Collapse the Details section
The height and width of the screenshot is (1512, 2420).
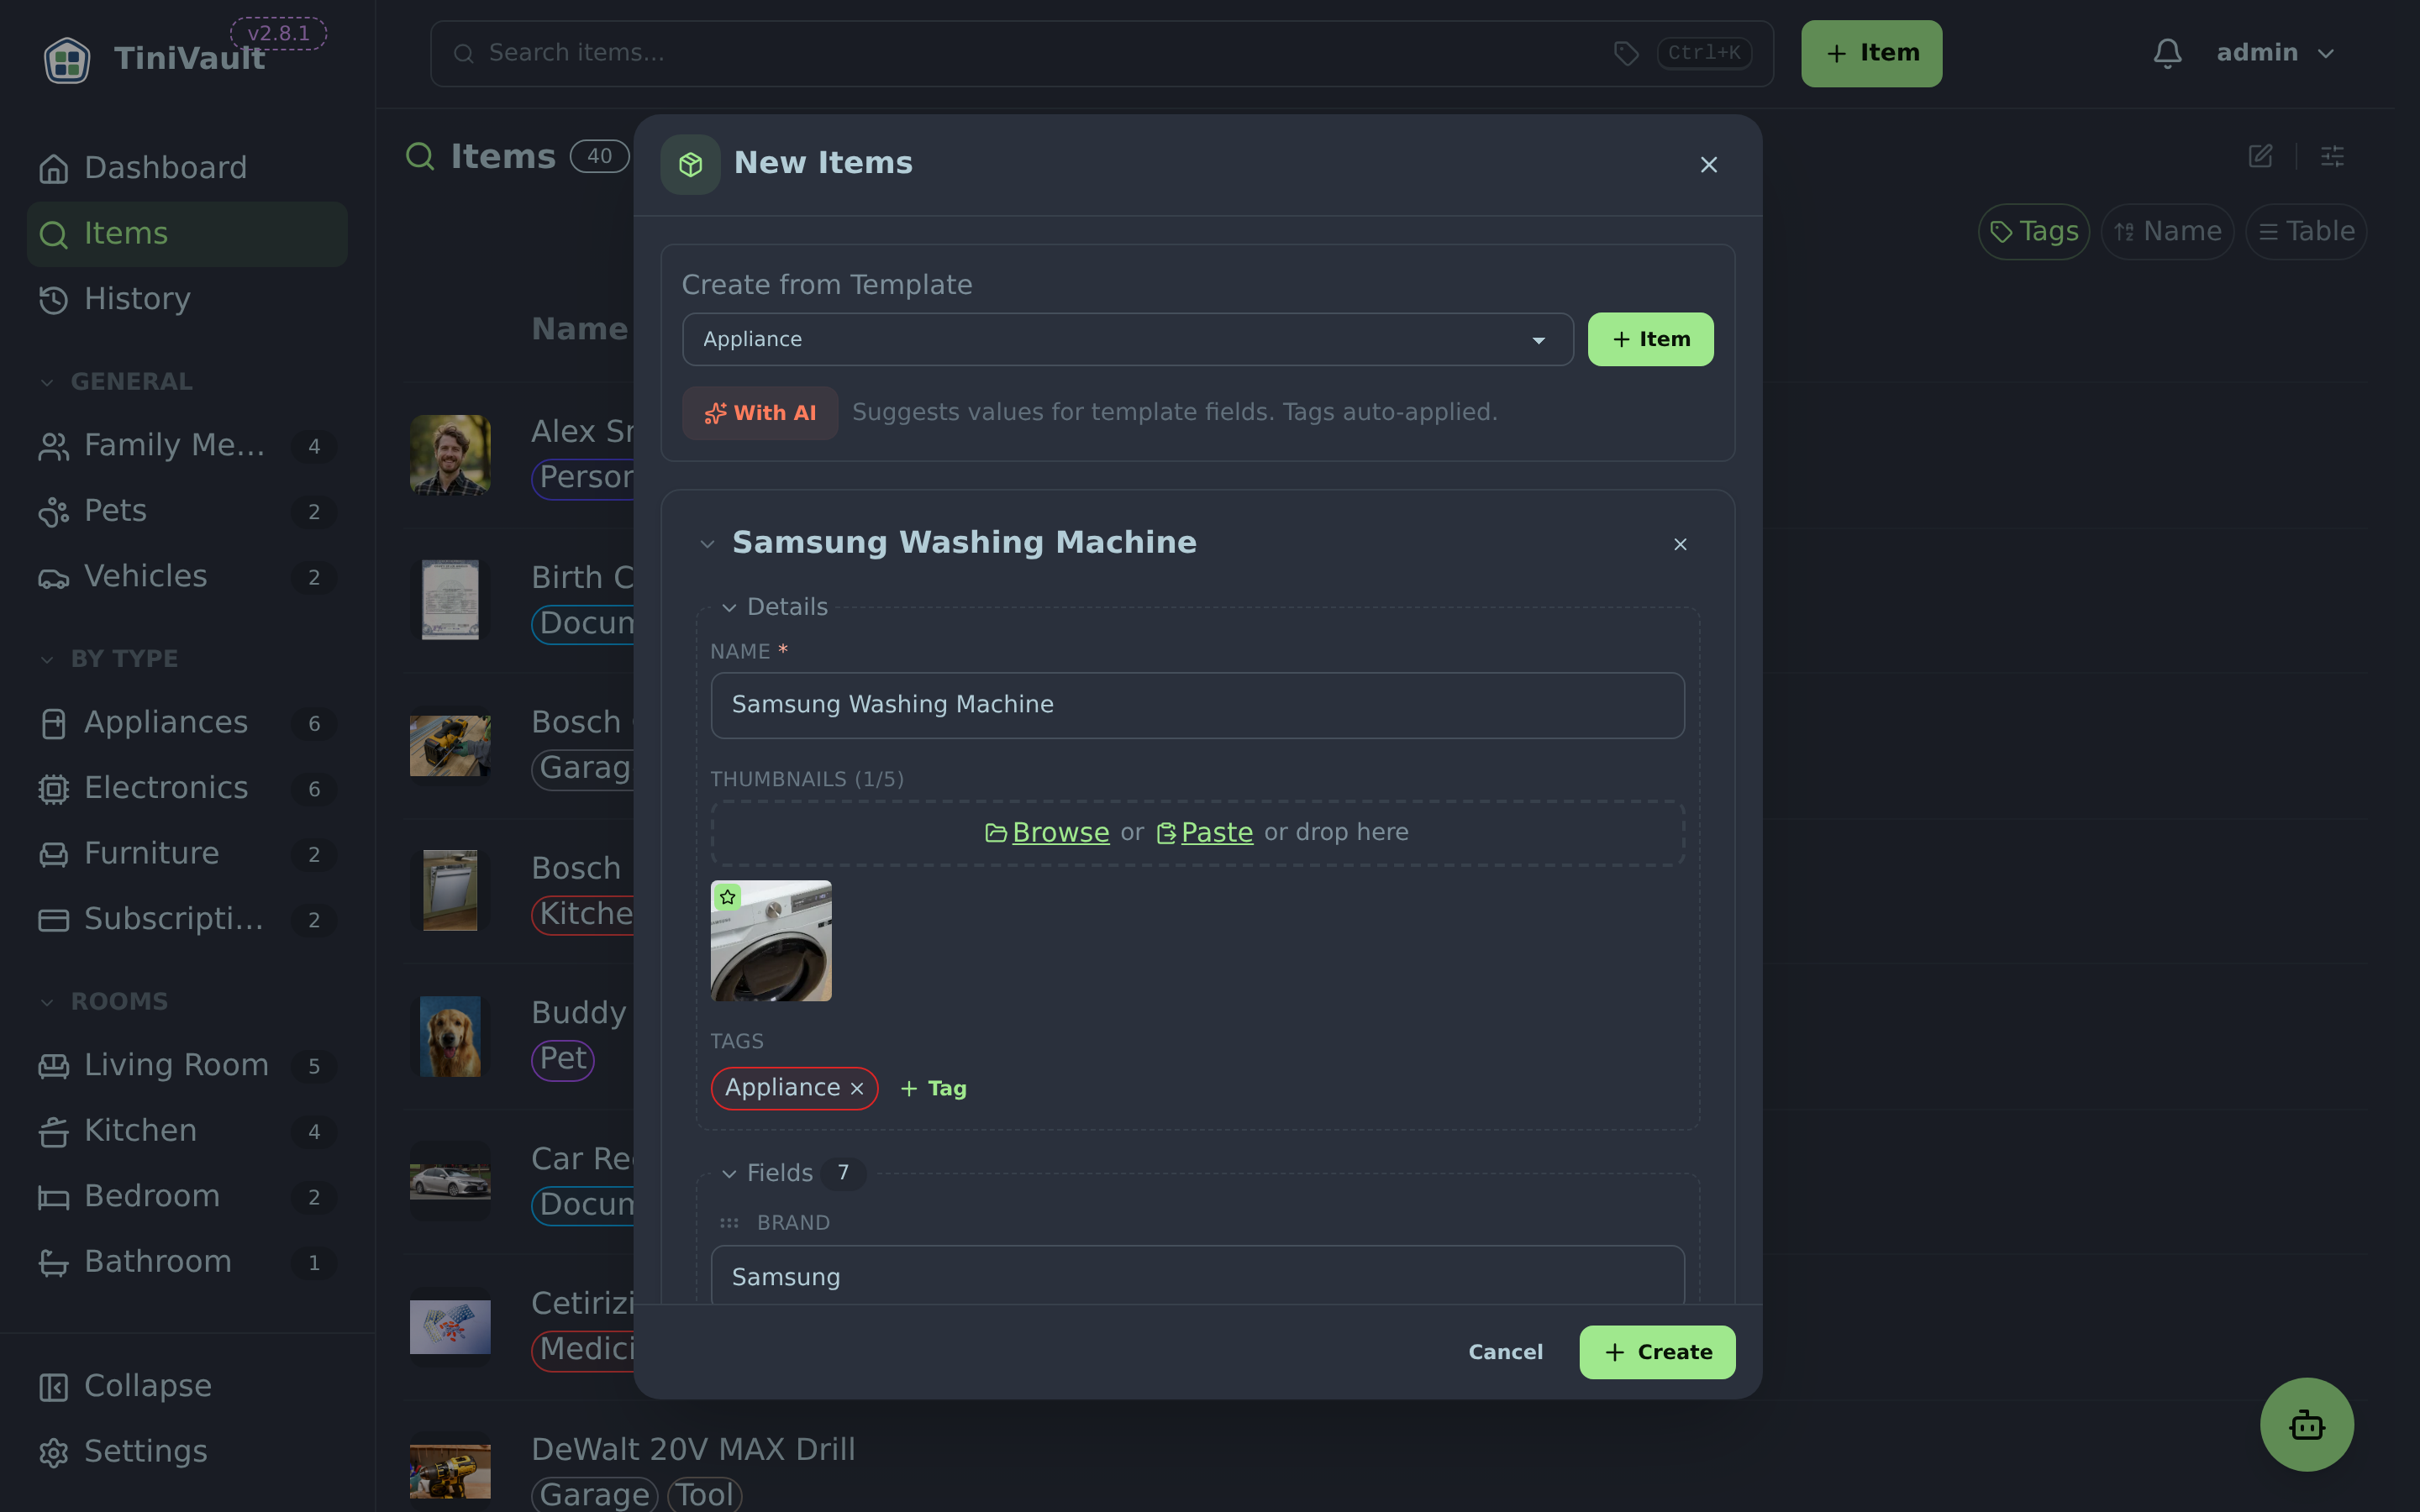pos(728,608)
